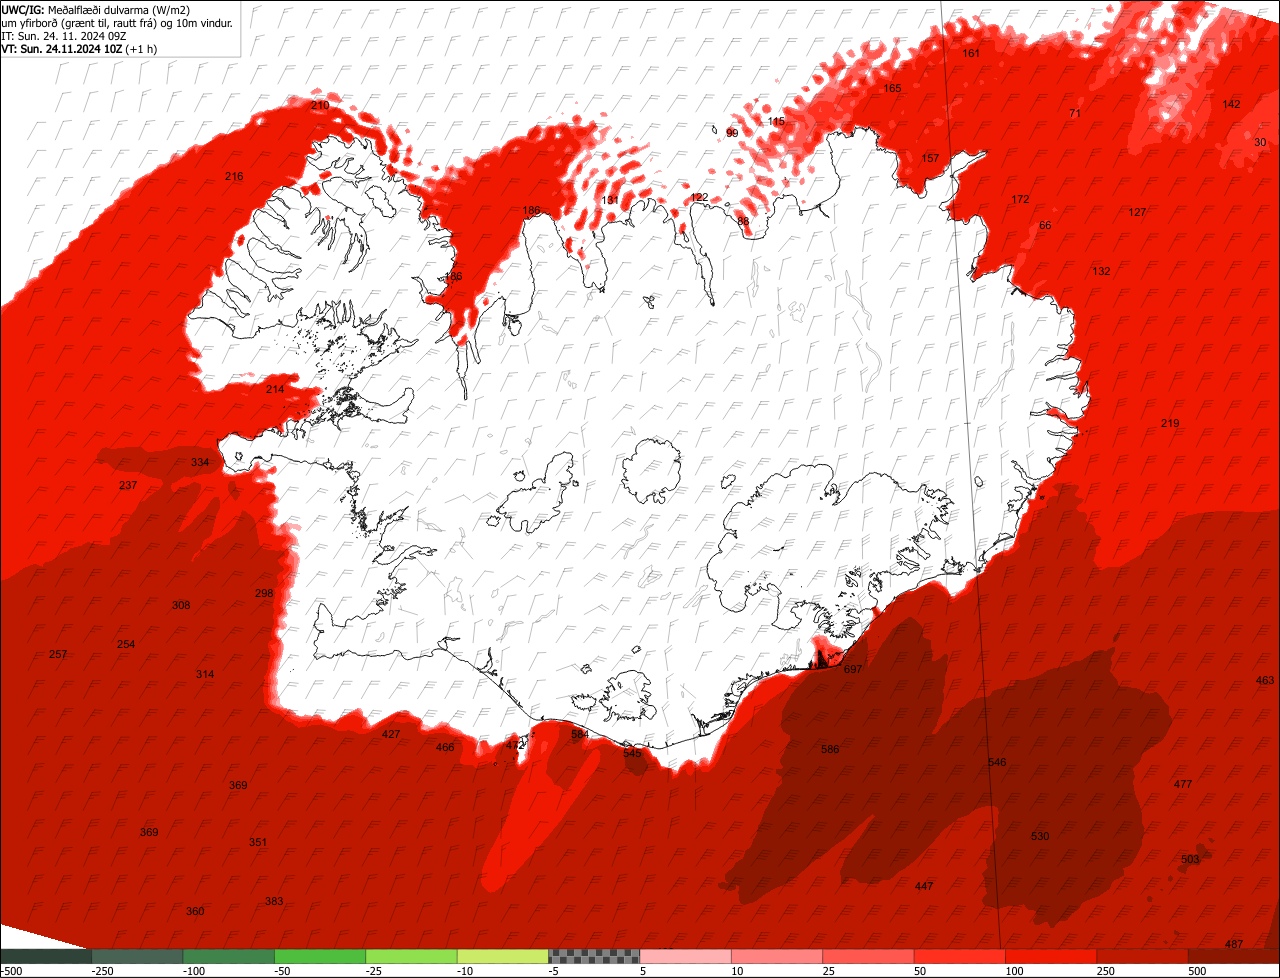Viewport: 1280px width, 978px height.
Task: Click the flux value '131' off the north coast
Action: [609, 200]
